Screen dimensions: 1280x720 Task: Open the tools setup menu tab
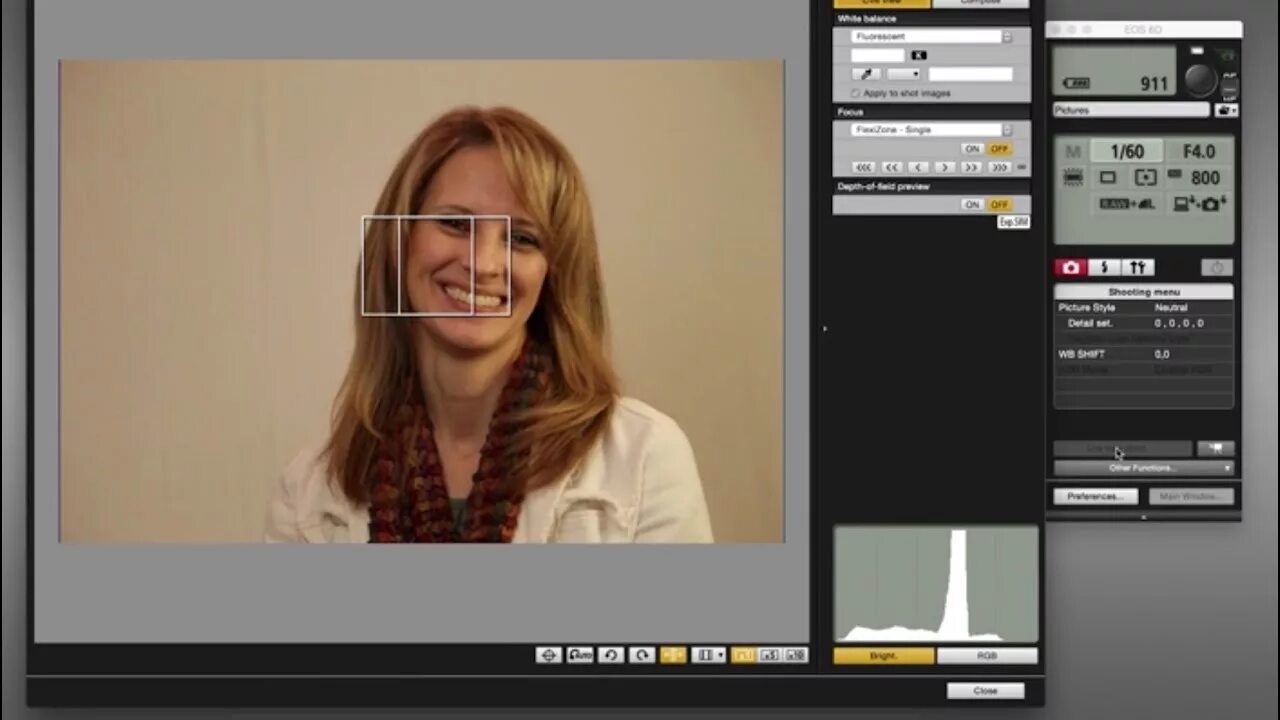point(1138,267)
